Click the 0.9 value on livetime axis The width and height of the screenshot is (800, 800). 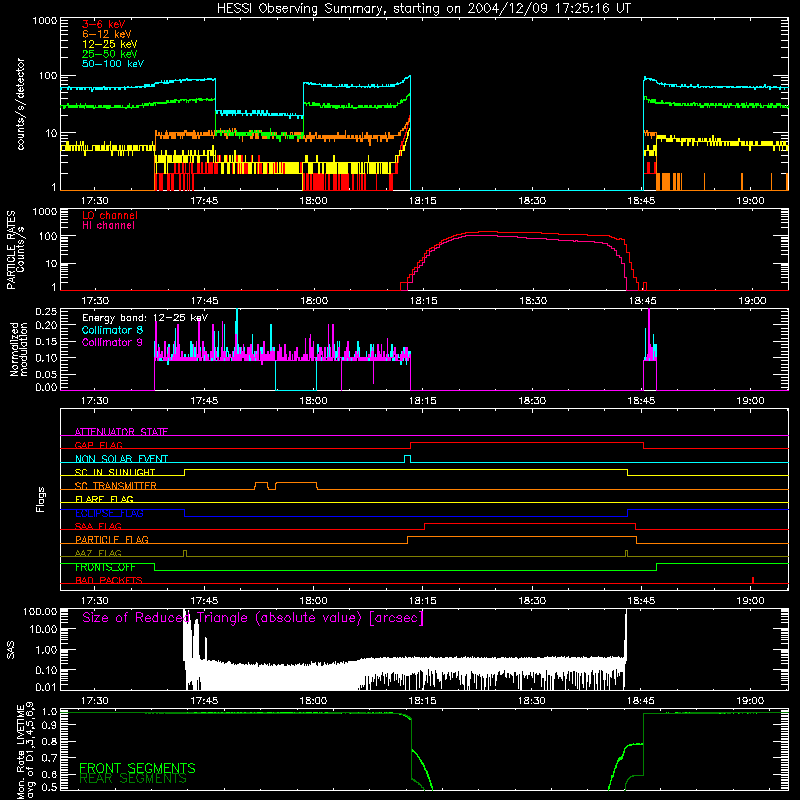coord(50,724)
